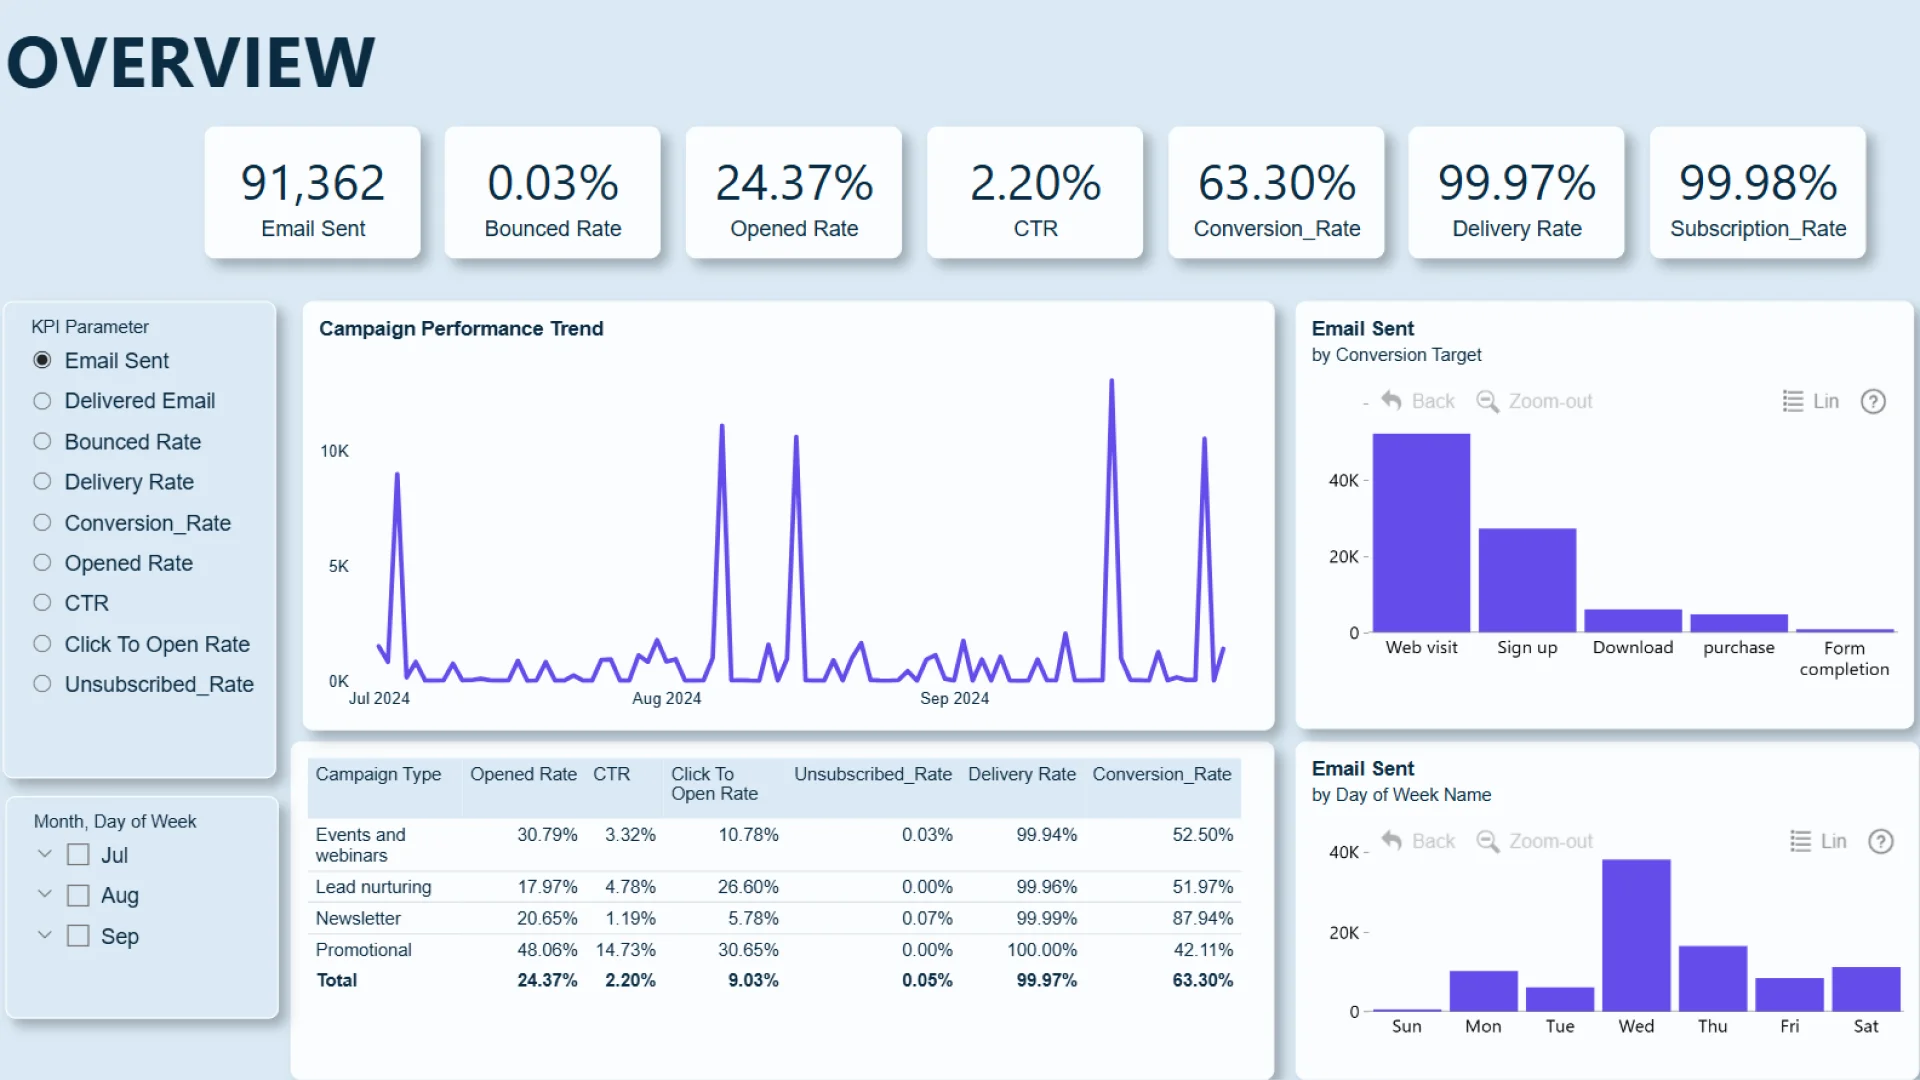Sort table by Unsubscribed_Rate header

pos(873,774)
